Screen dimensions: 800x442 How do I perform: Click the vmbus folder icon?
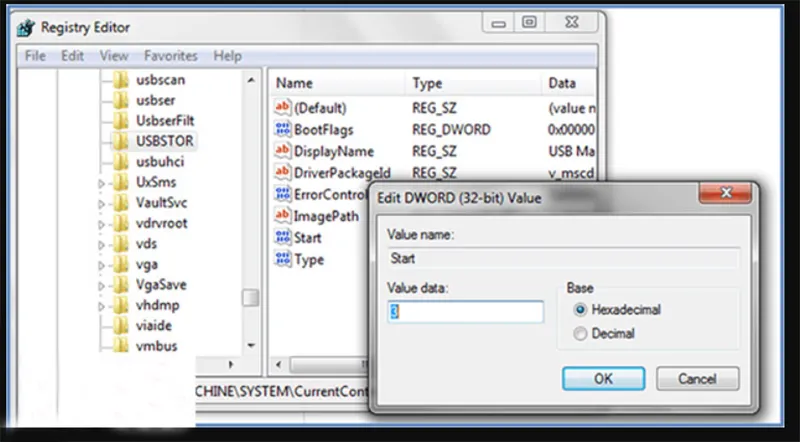pyautogui.click(x=121, y=345)
